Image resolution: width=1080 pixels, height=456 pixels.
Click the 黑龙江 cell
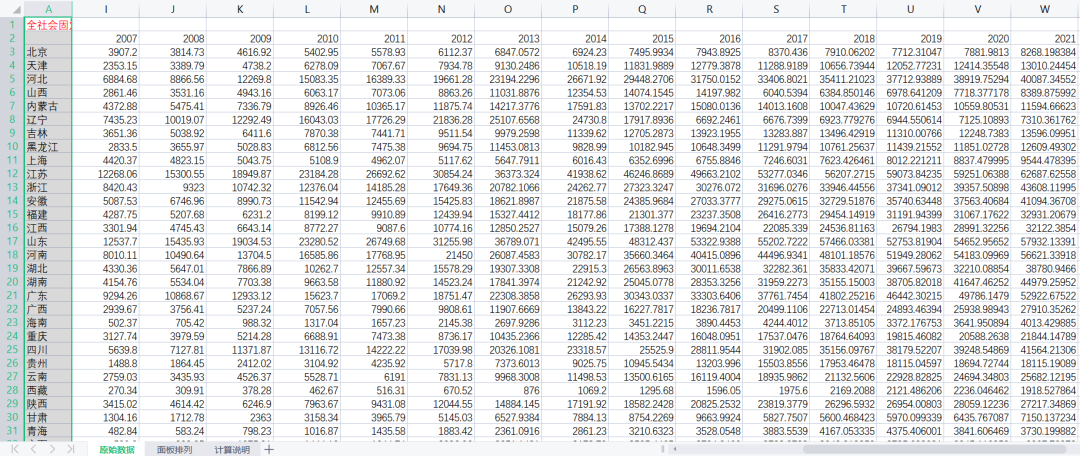pyautogui.click(x=48, y=146)
